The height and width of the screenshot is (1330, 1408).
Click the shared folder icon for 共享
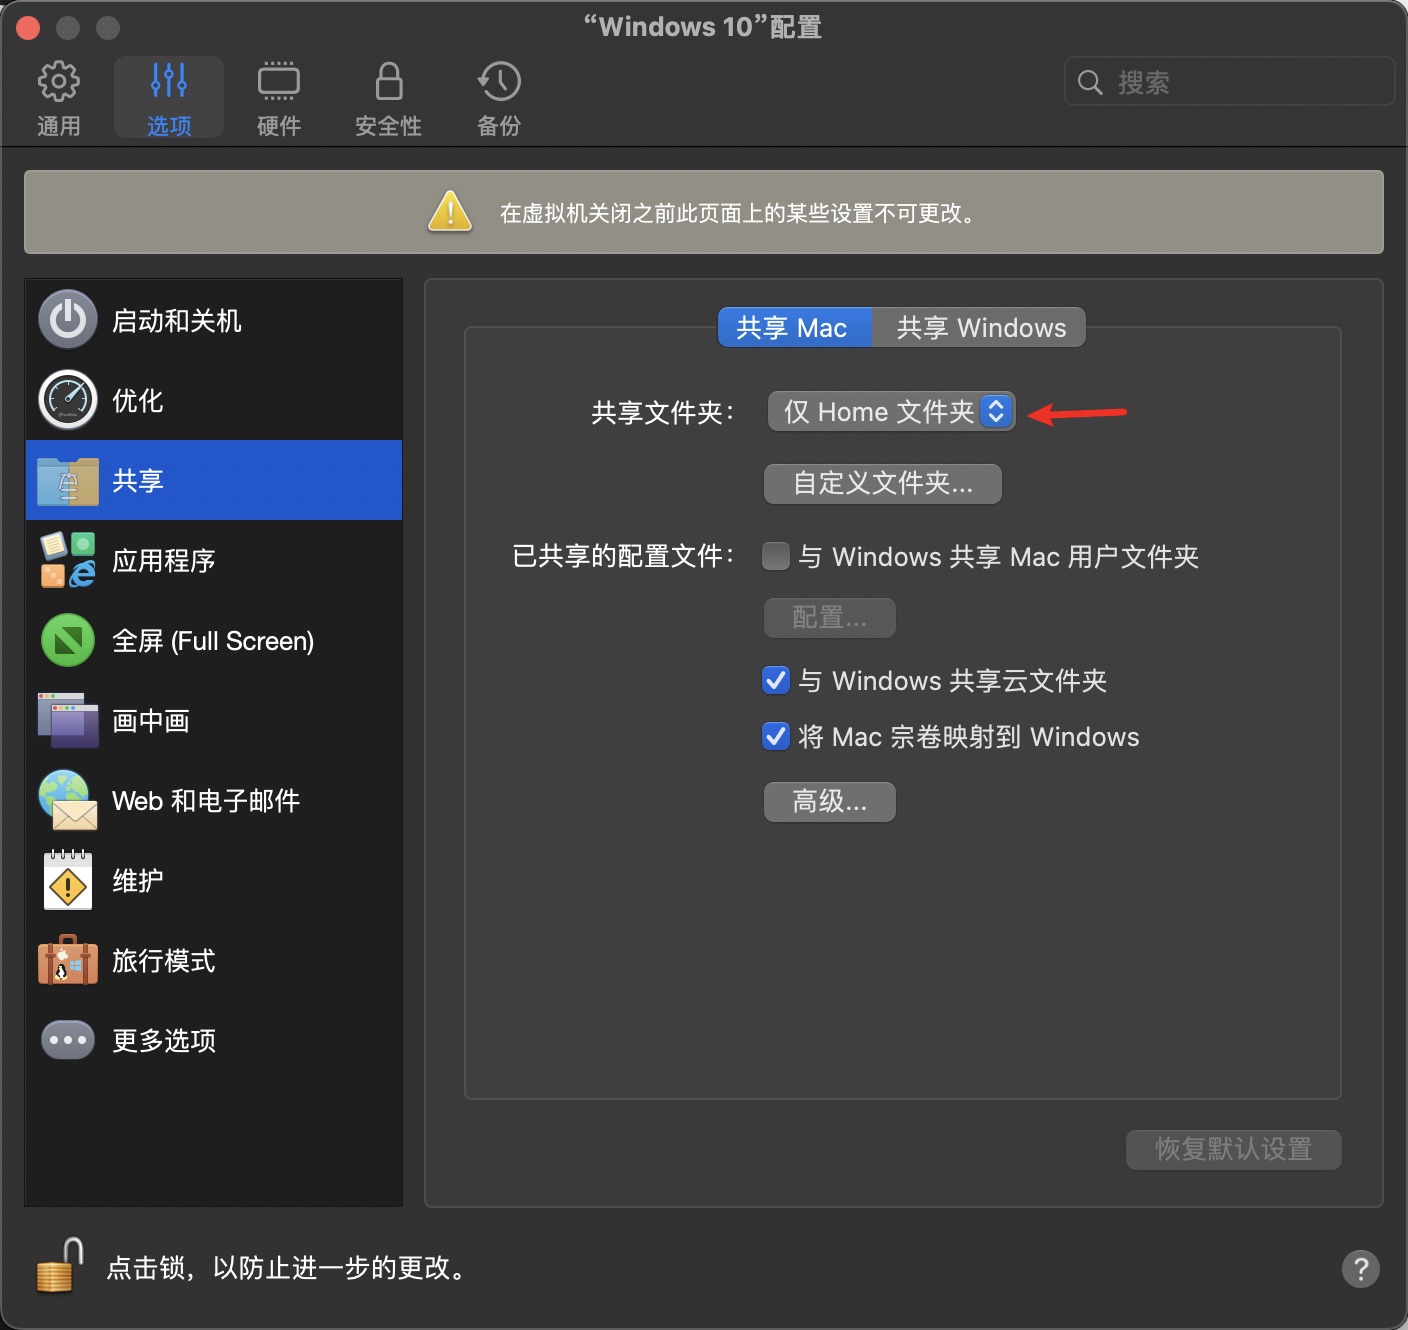[x=68, y=480]
